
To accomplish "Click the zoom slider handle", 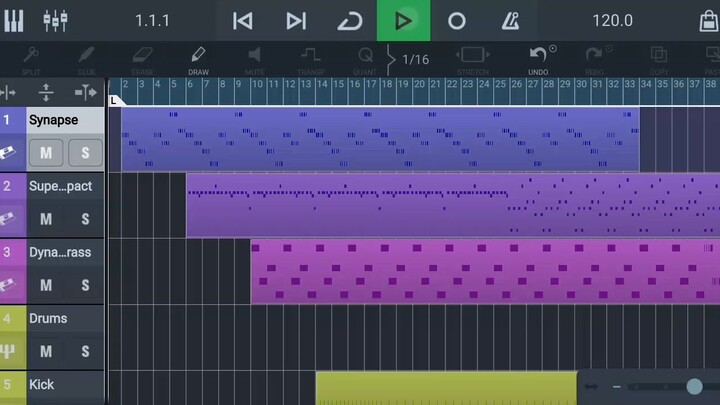I will pos(694,386).
